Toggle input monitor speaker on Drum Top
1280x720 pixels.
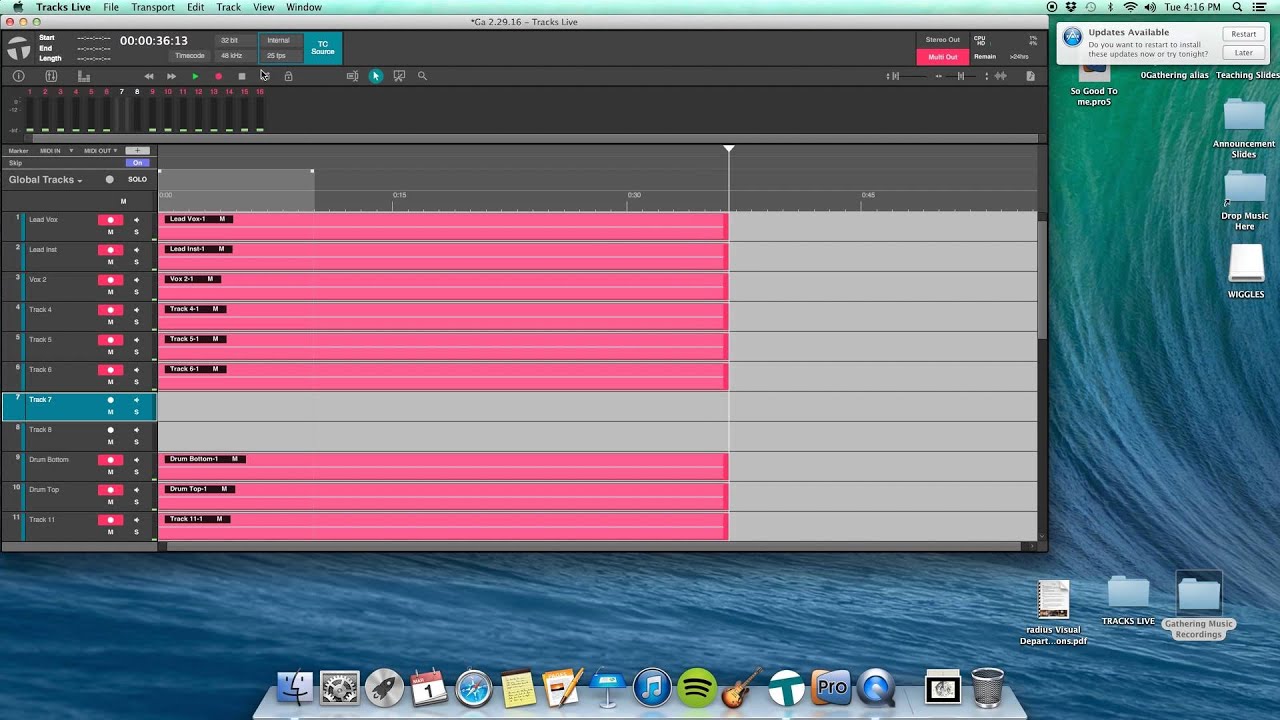click(136, 490)
